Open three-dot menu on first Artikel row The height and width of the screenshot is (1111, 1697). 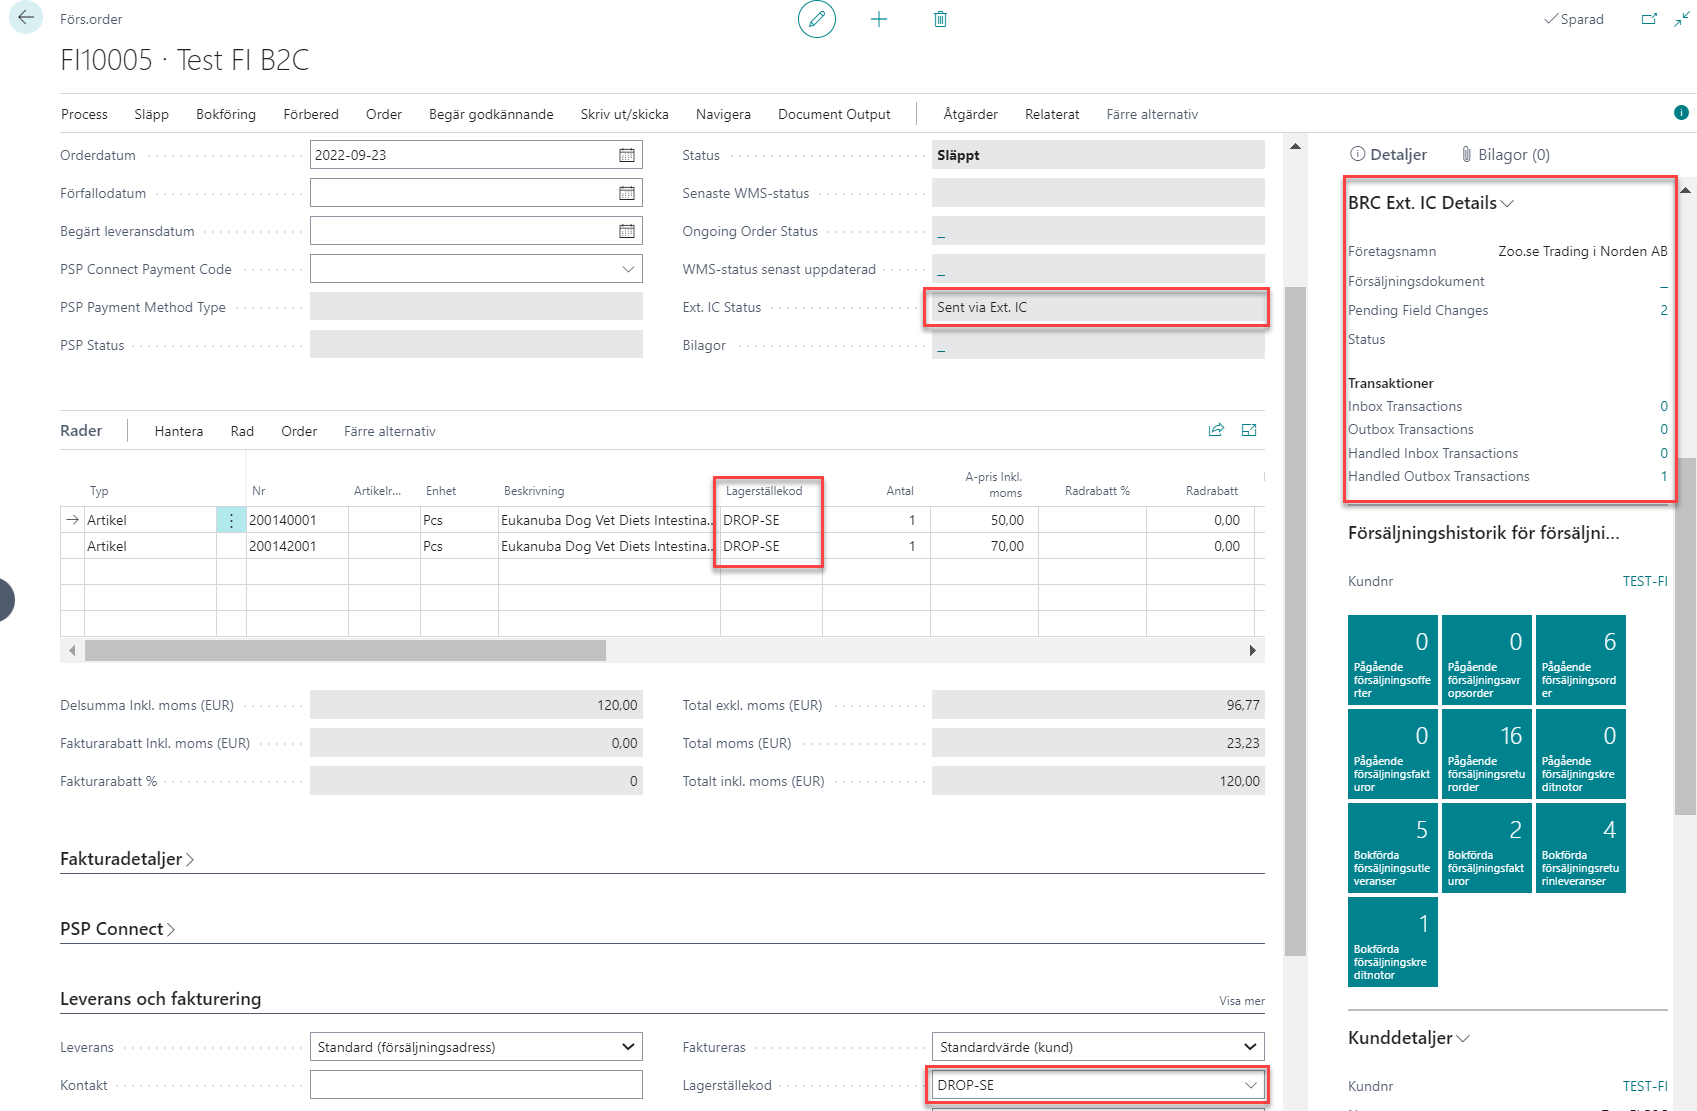click(231, 520)
